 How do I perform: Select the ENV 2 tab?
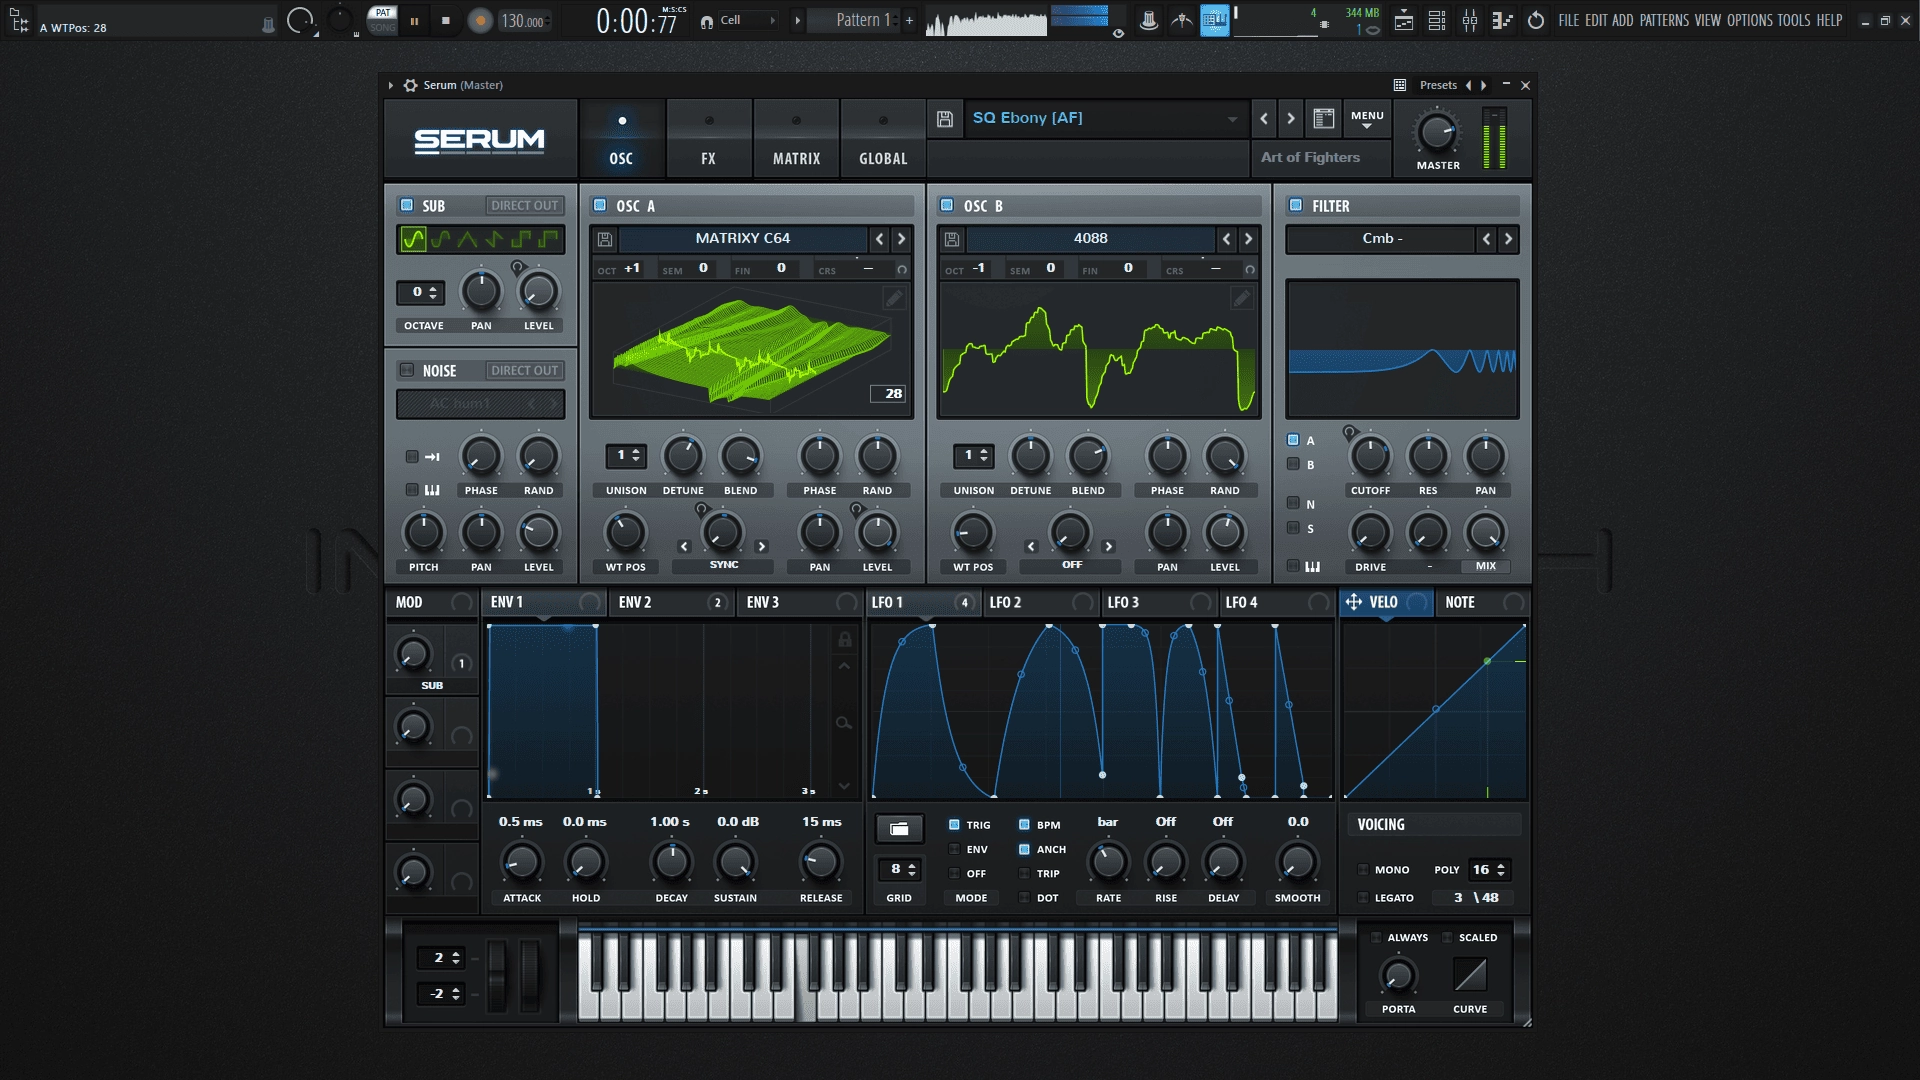(671, 602)
